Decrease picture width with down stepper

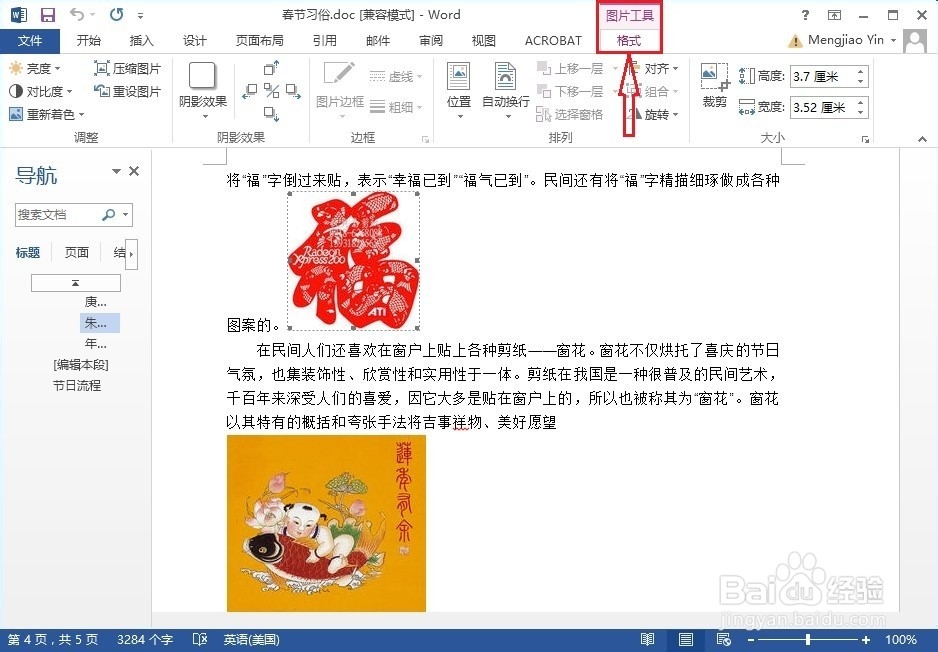pyautogui.click(x=861, y=113)
